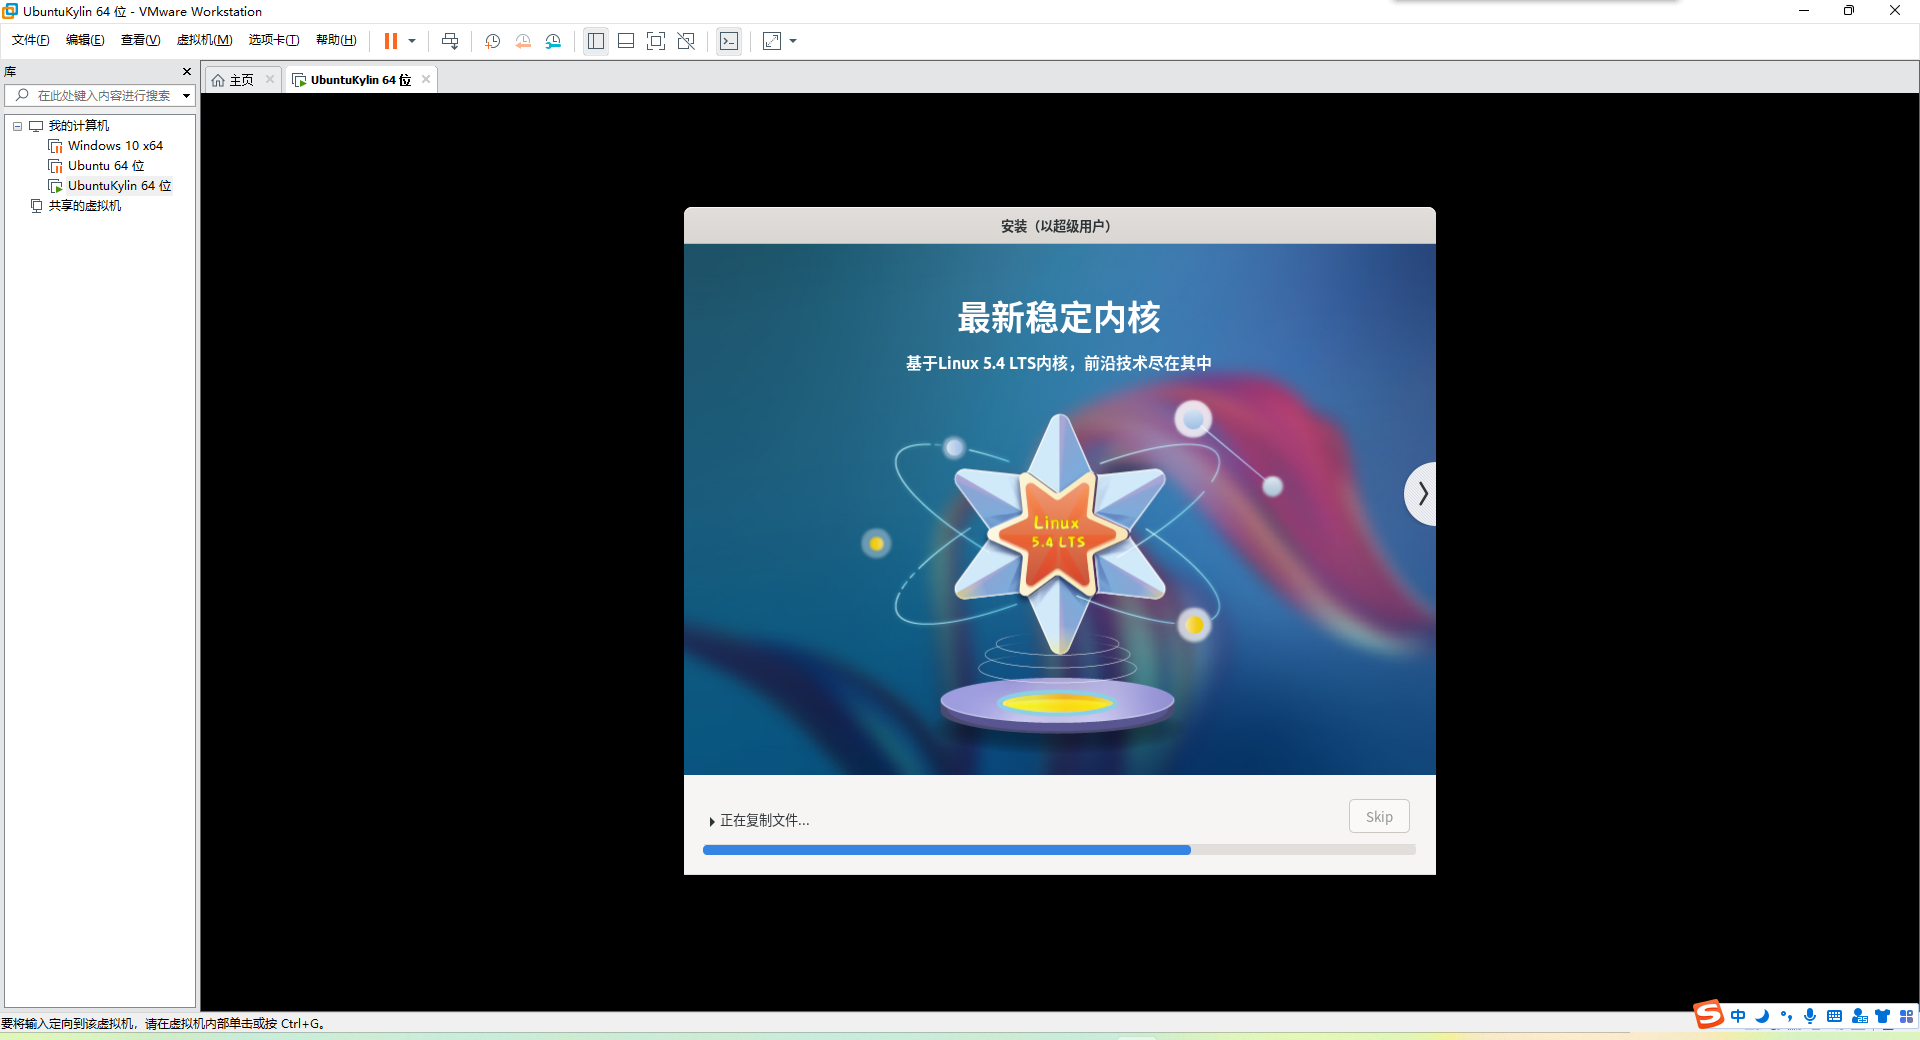Viewport: 1920px width, 1040px height.
Task: Click the Linux 5.4 LTS slideshow image
Action: pos(1060,509)
